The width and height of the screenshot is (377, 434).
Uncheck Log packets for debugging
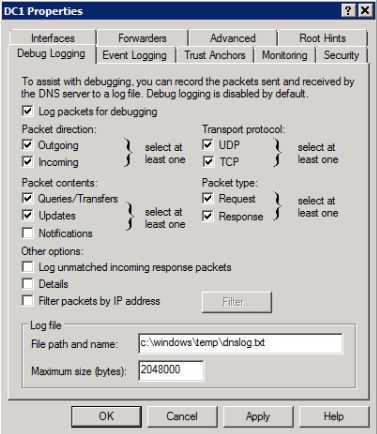(x=27, y=111)
